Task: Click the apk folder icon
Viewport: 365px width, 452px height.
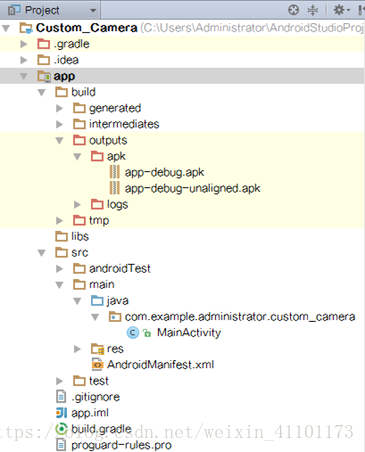Action: tap(97, 156)
